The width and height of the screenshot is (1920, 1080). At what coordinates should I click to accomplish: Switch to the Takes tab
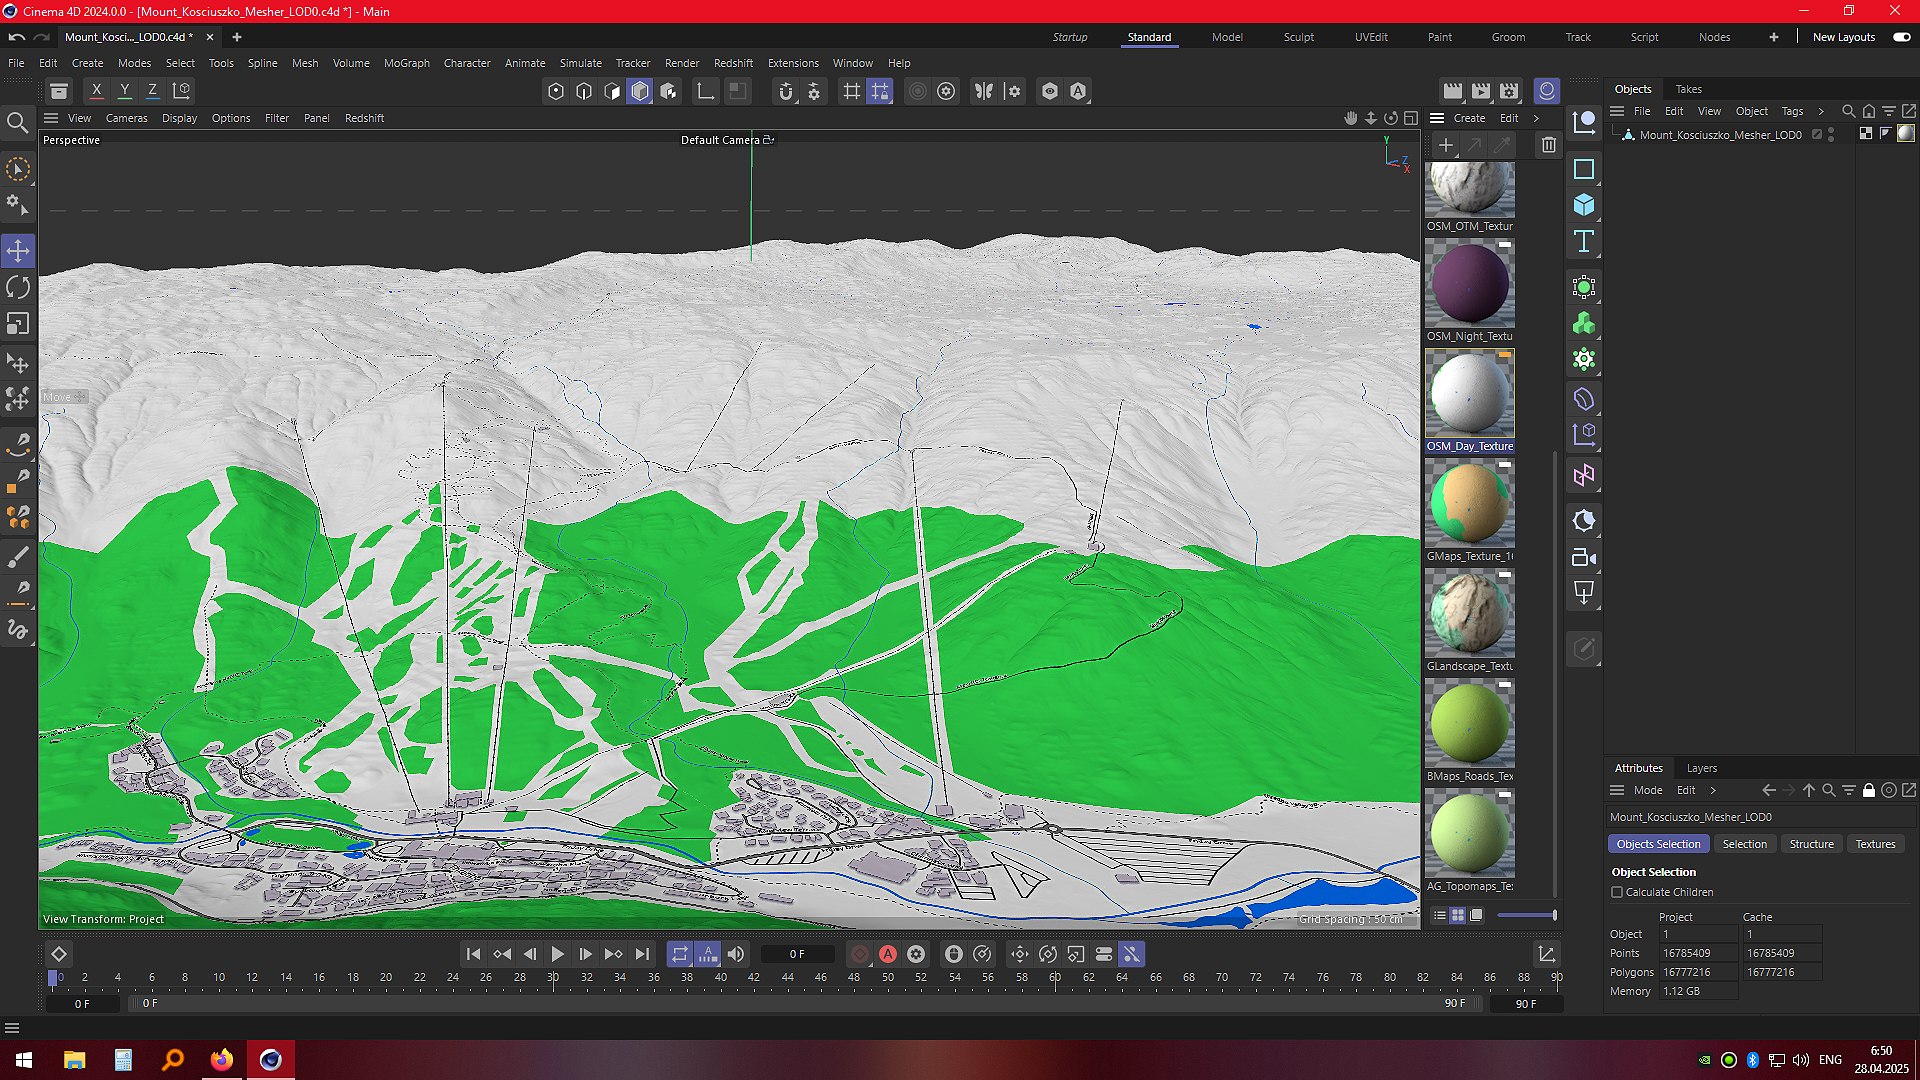click(x=1689, y=89)
